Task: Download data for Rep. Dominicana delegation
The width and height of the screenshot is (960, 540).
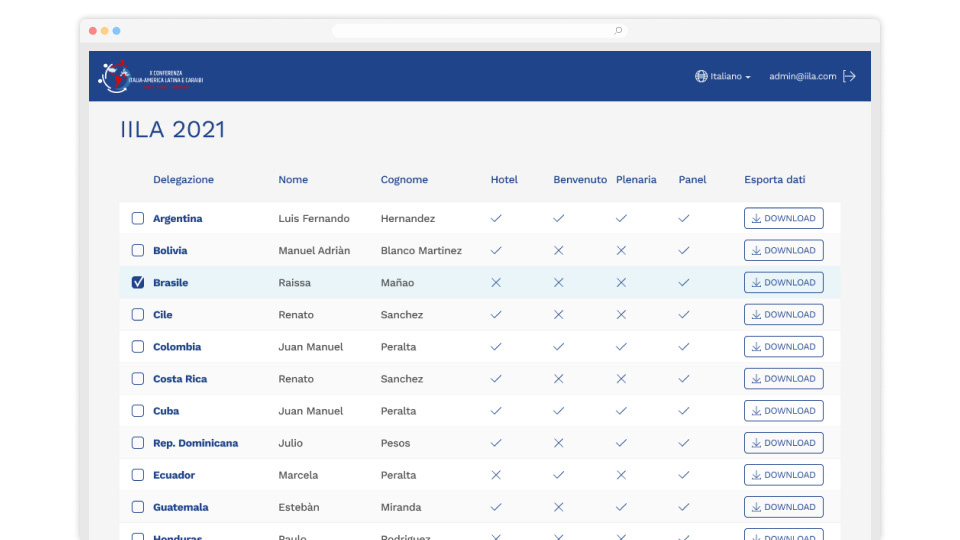Action: click(784, 443)
